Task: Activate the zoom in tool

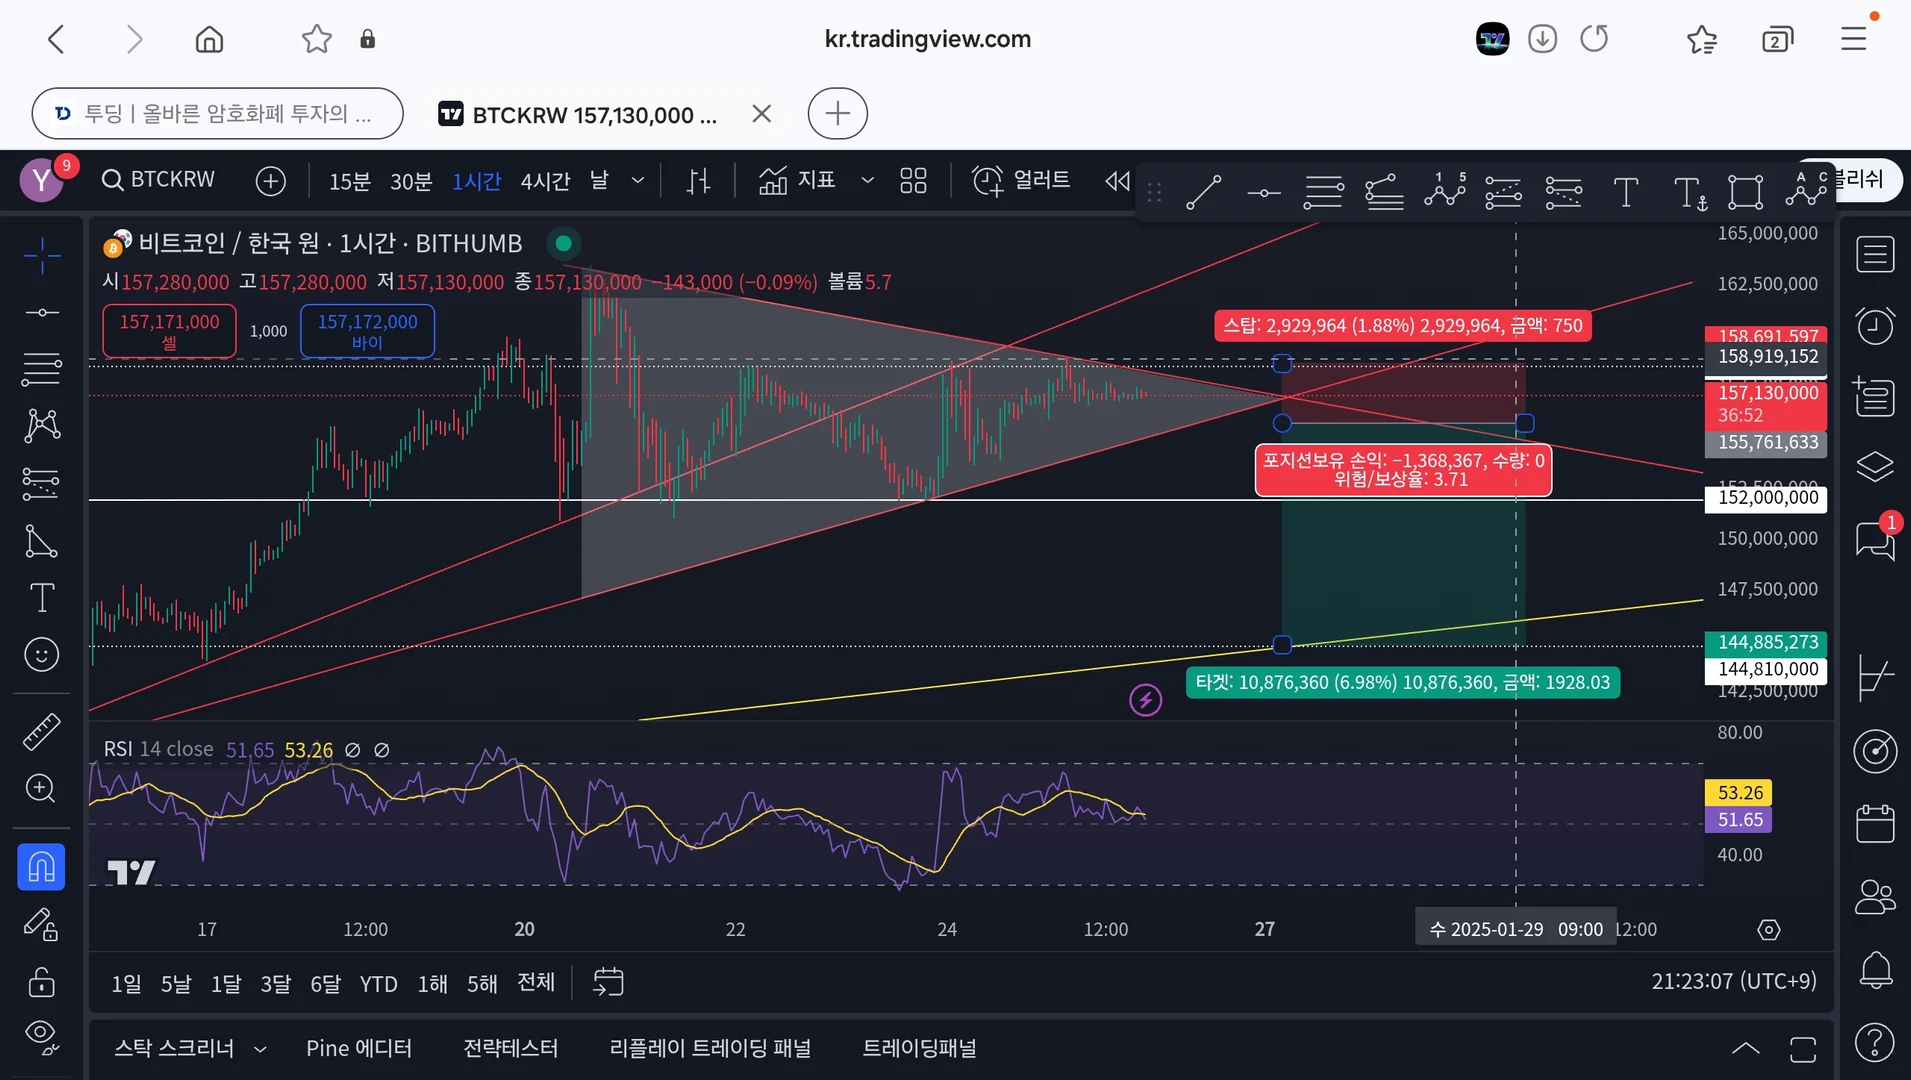Action: coord(42,789)
